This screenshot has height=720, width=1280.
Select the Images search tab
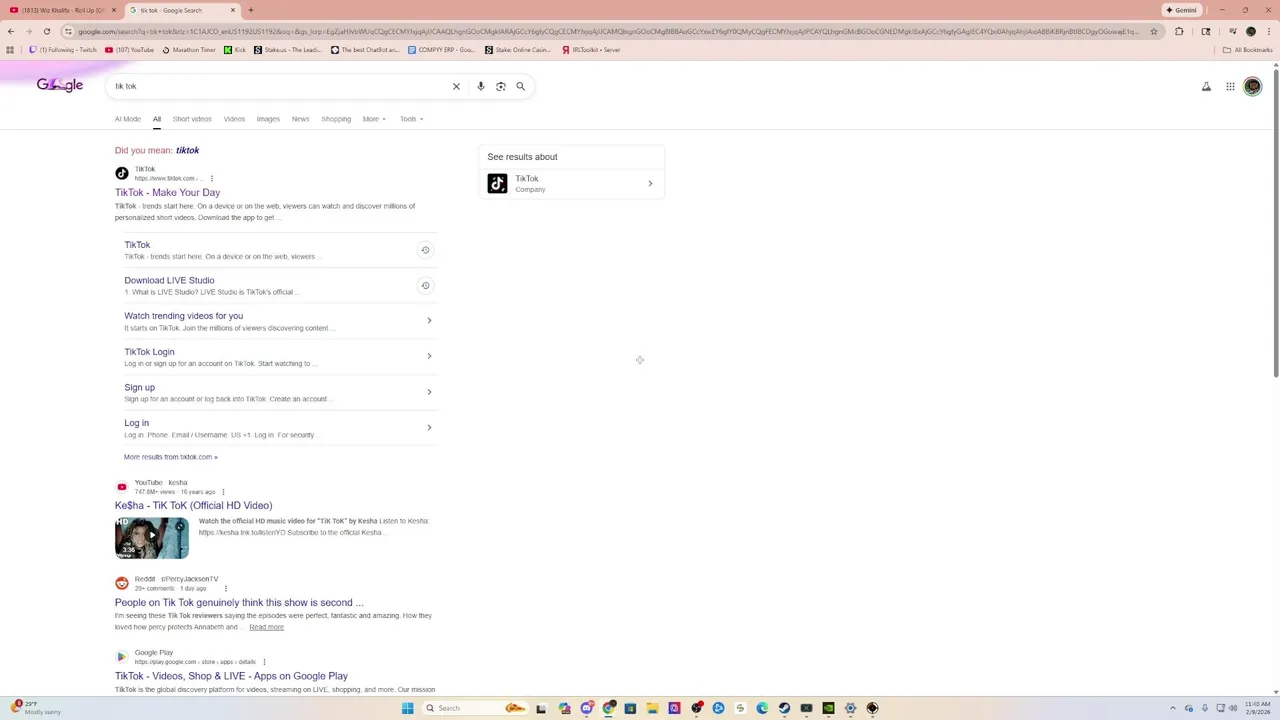tap(268, 119)
